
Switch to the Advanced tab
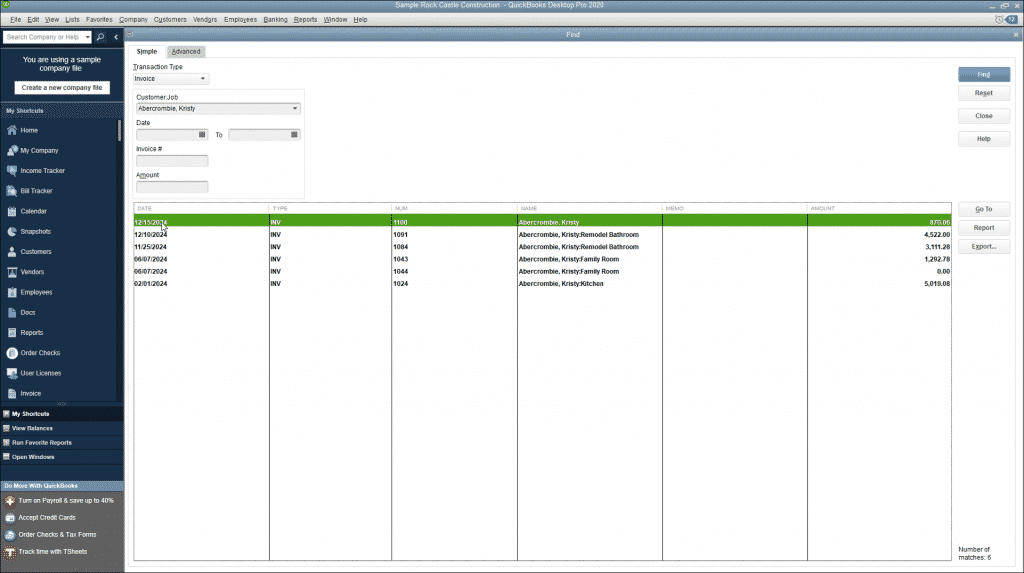[186, 52]
